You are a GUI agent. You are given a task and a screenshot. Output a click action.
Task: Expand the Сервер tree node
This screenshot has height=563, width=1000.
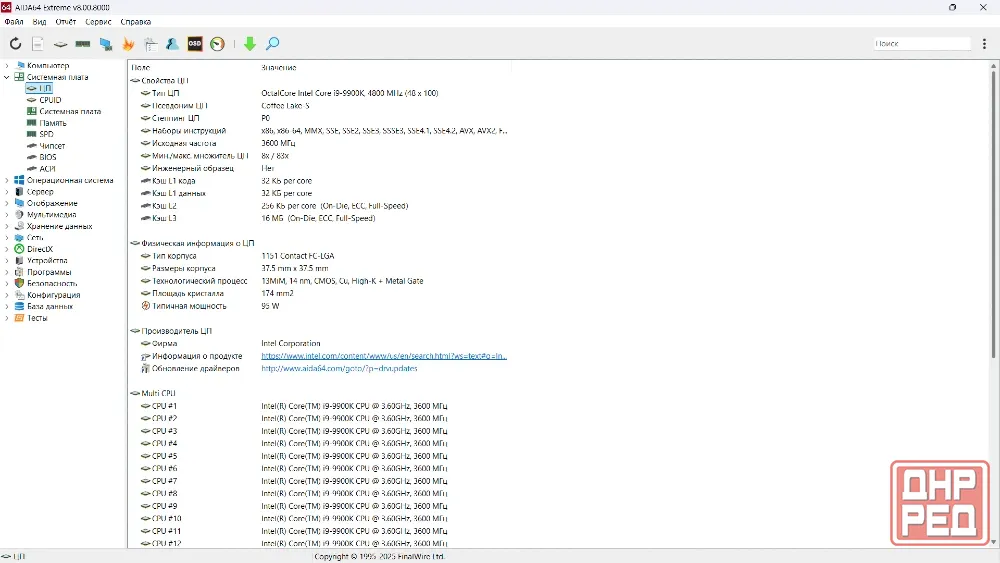(7, 192)
